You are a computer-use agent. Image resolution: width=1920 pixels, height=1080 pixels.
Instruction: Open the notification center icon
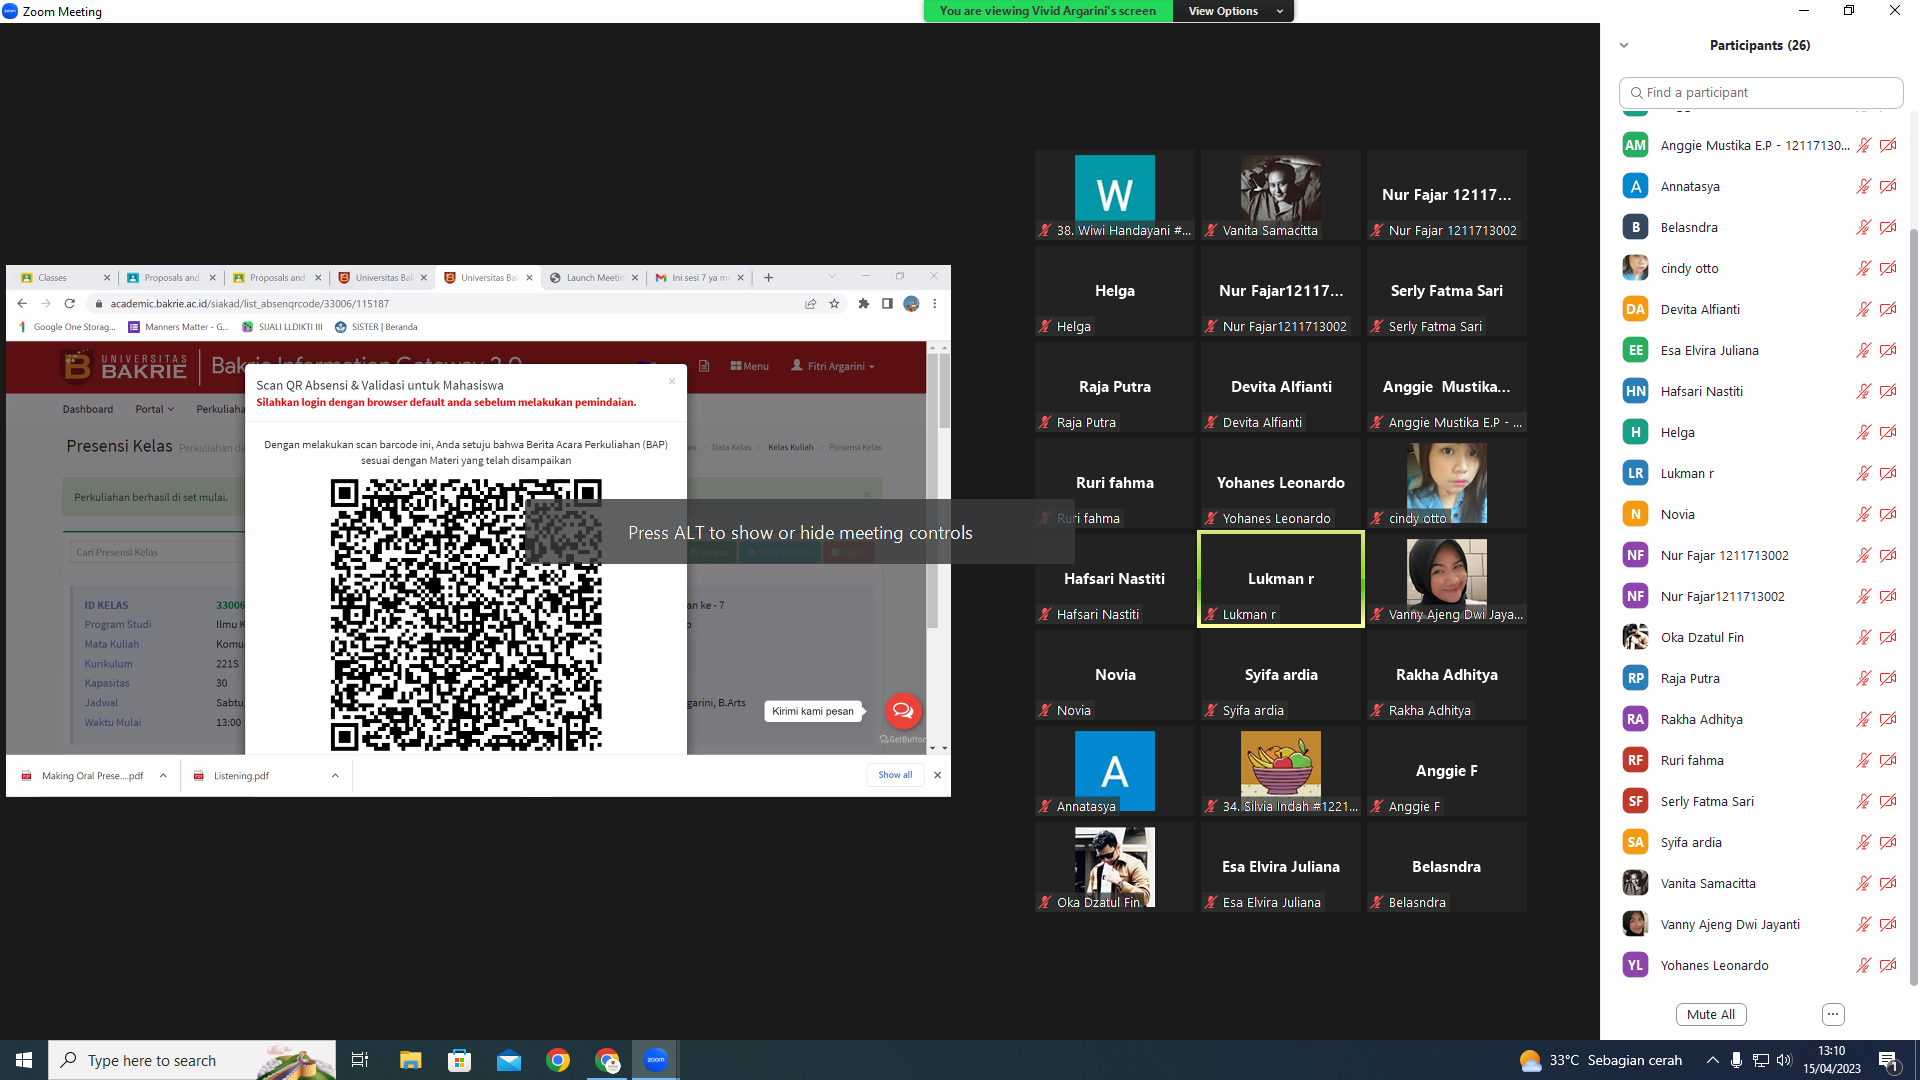pos(1889,1060)
